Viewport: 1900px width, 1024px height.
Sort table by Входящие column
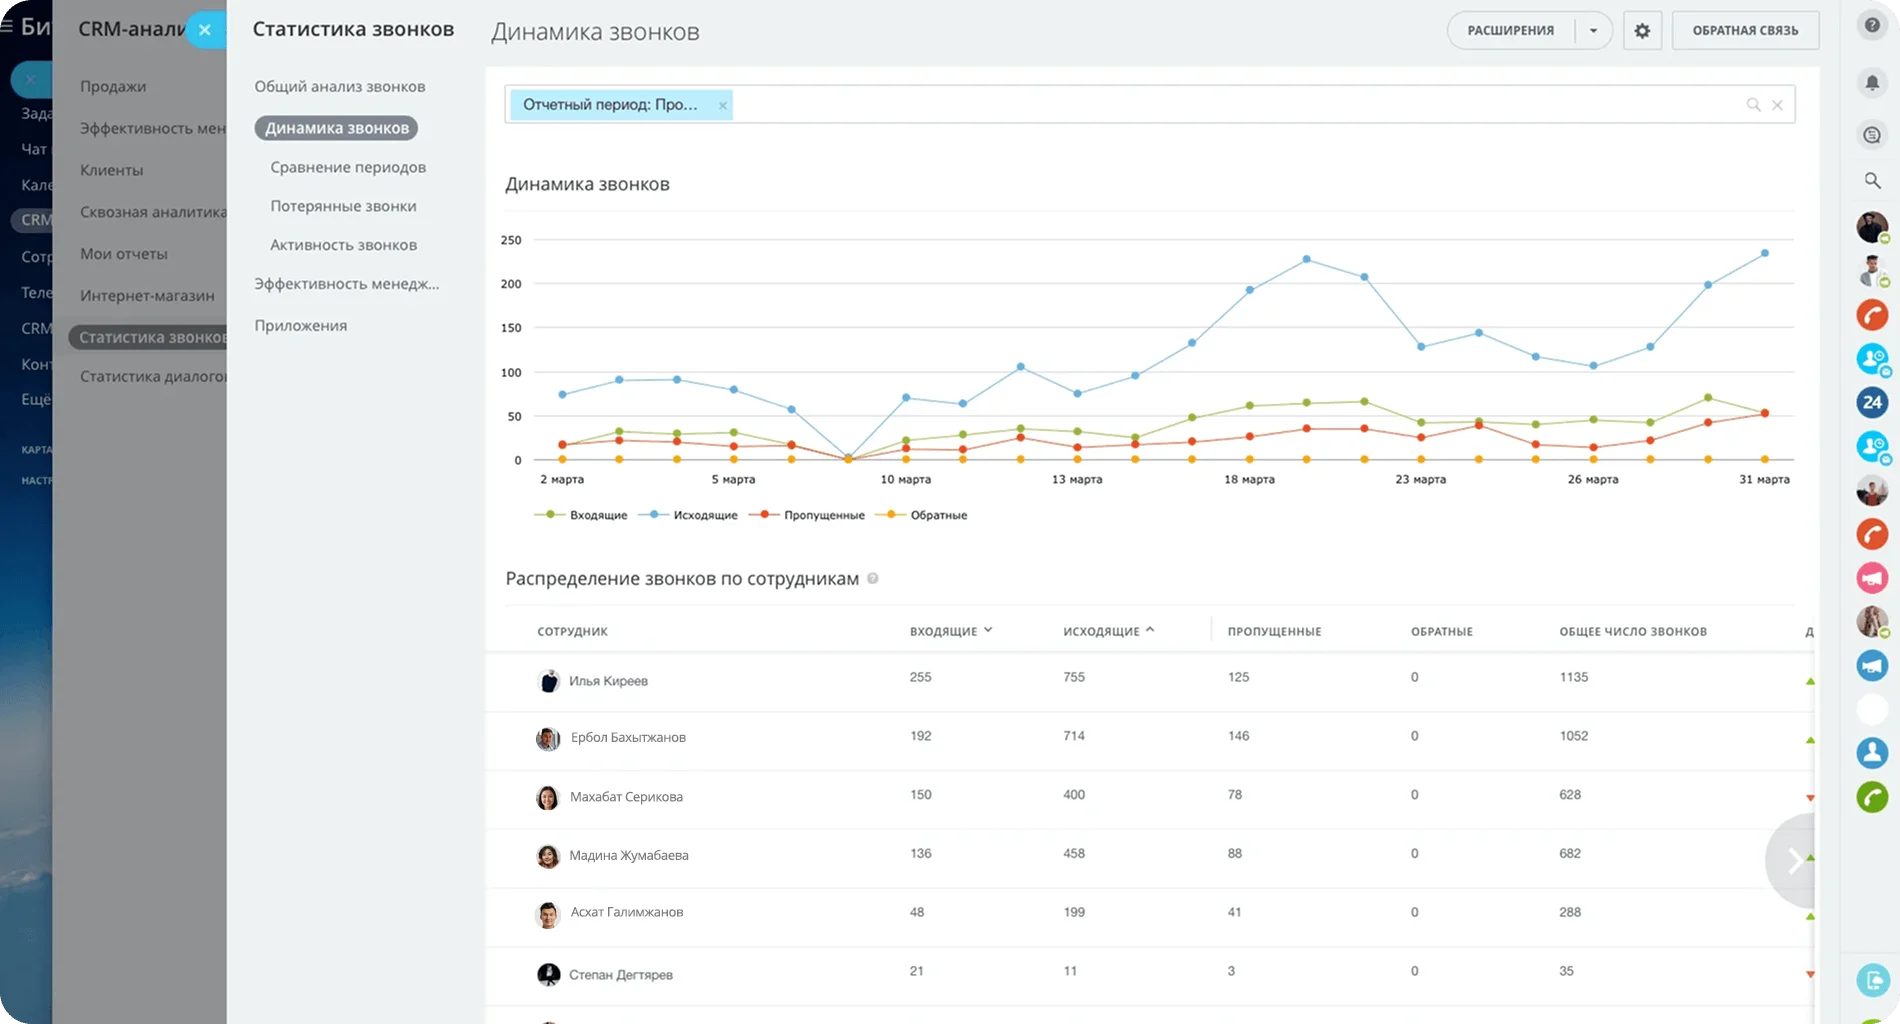click(x=950, y=631)
